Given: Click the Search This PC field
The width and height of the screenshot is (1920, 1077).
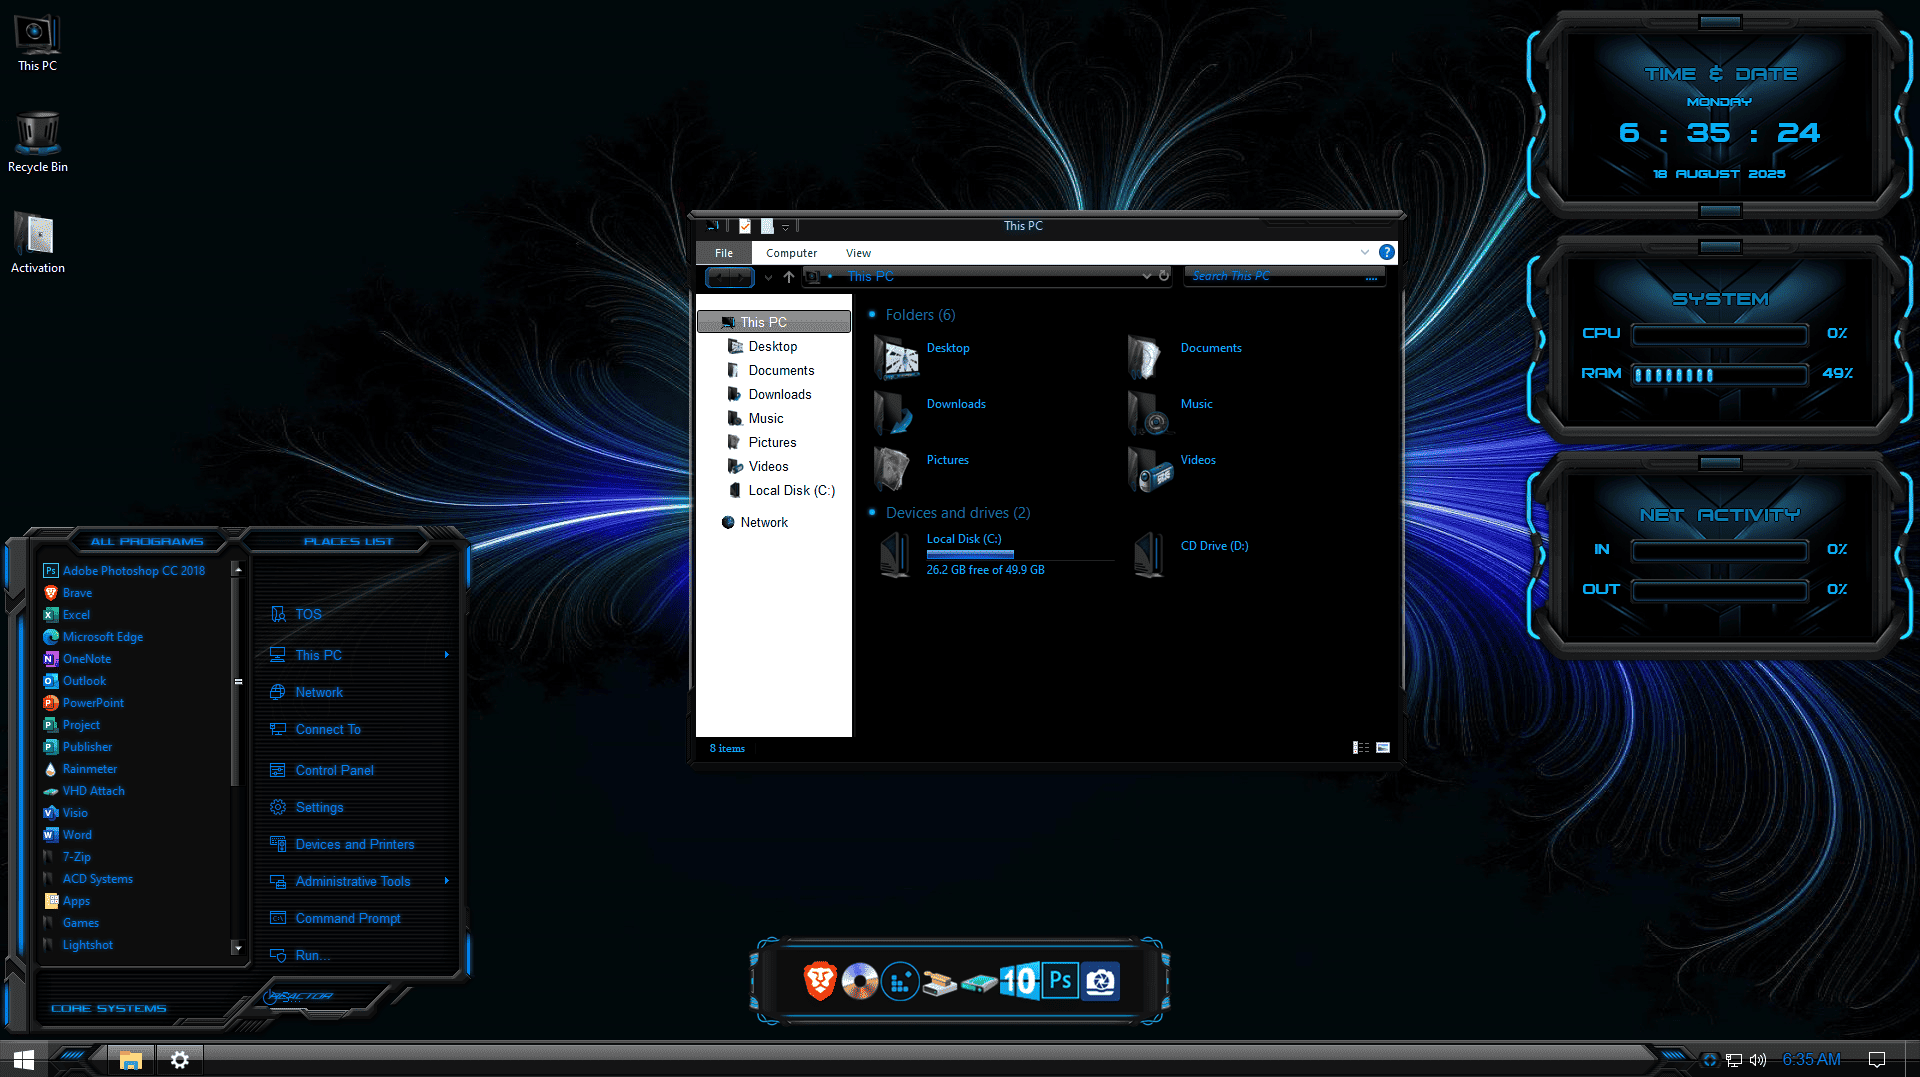Looking at the screenshot, I should (x=1284, y=276).
